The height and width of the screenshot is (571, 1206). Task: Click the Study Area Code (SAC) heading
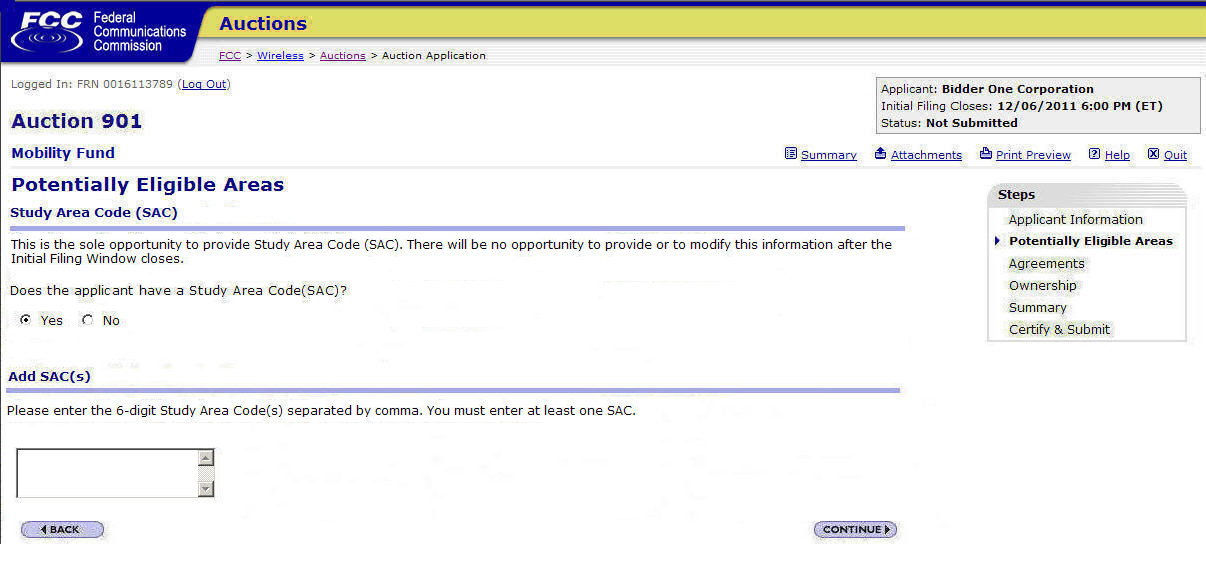[x=94, y=212]
